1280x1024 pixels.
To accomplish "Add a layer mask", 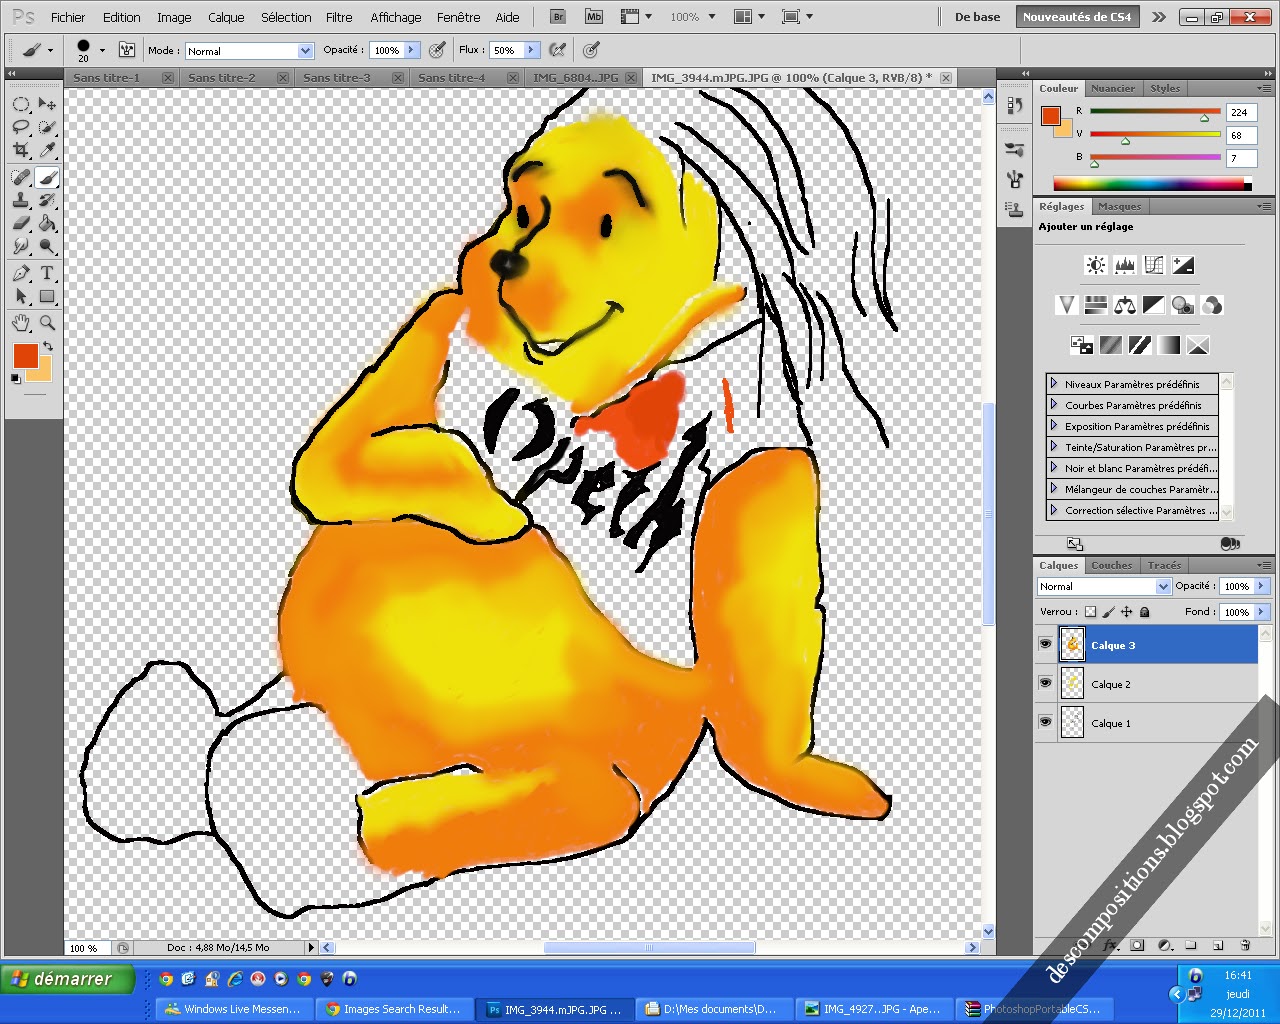I will (1137, 945).
